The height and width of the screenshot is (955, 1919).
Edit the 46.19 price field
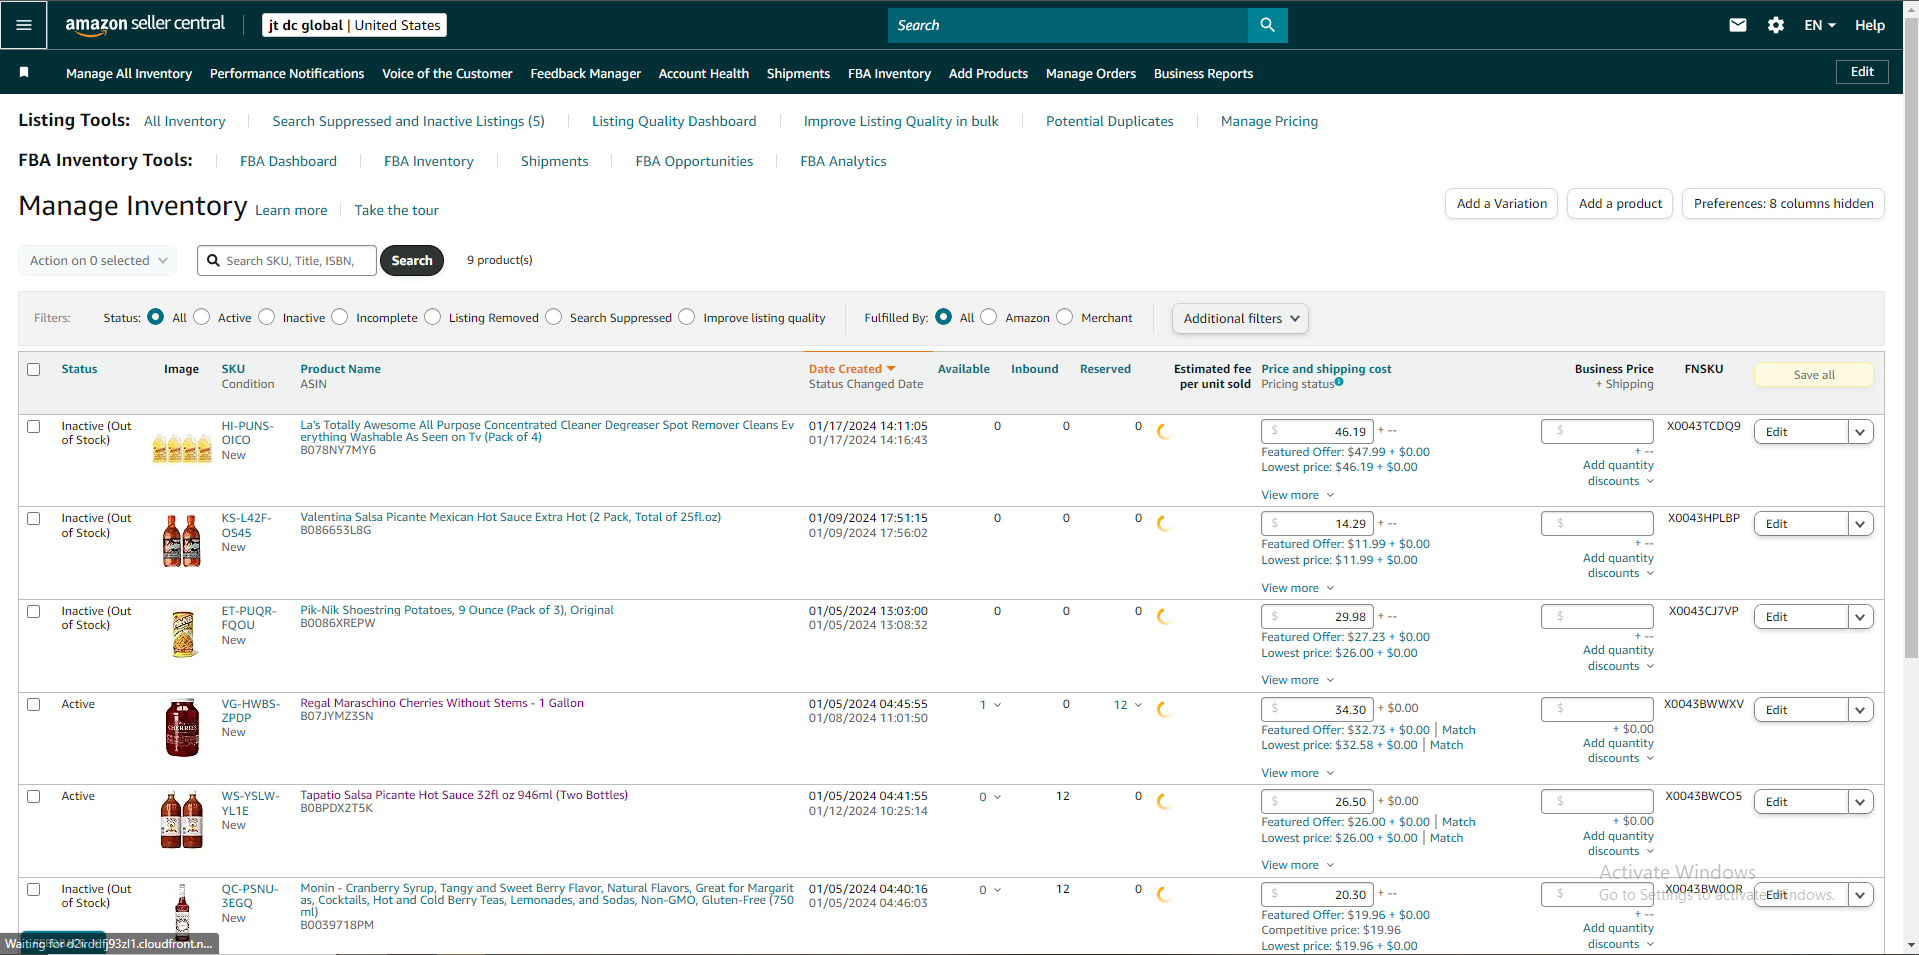coord(1317,432)
